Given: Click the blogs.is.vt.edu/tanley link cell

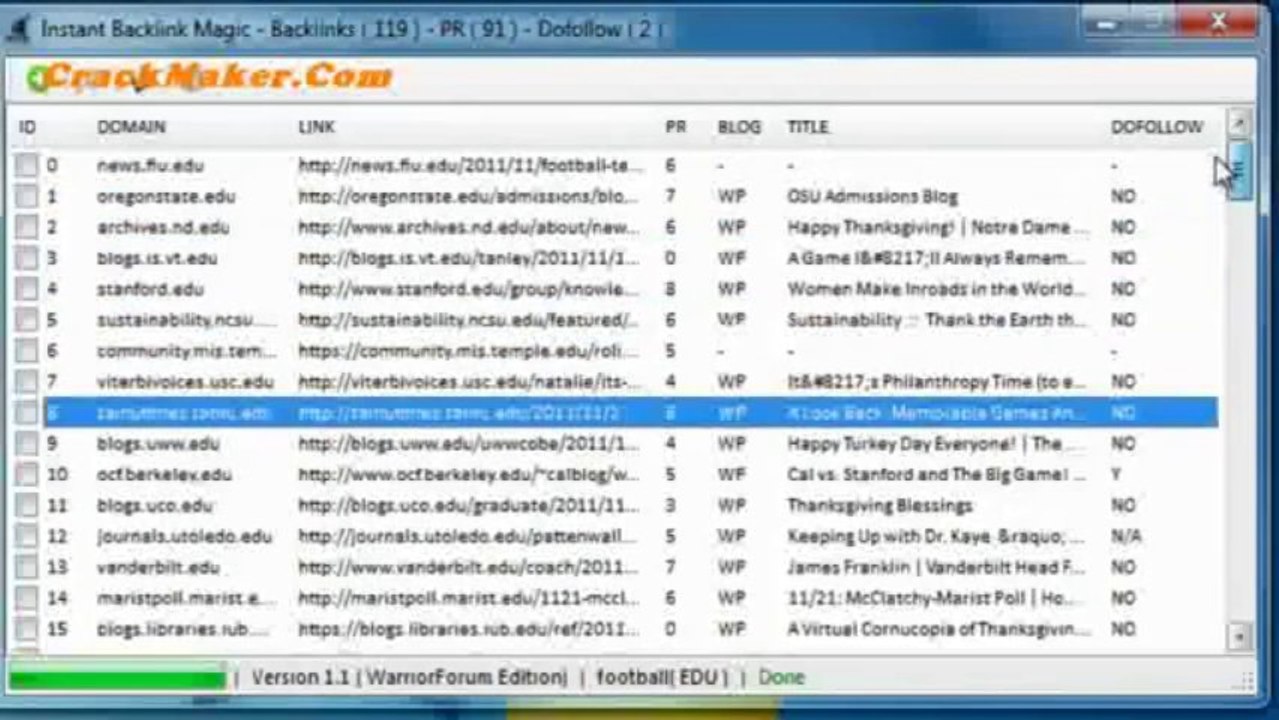Looking at the screenshot, I should click(x=468, y=258).
